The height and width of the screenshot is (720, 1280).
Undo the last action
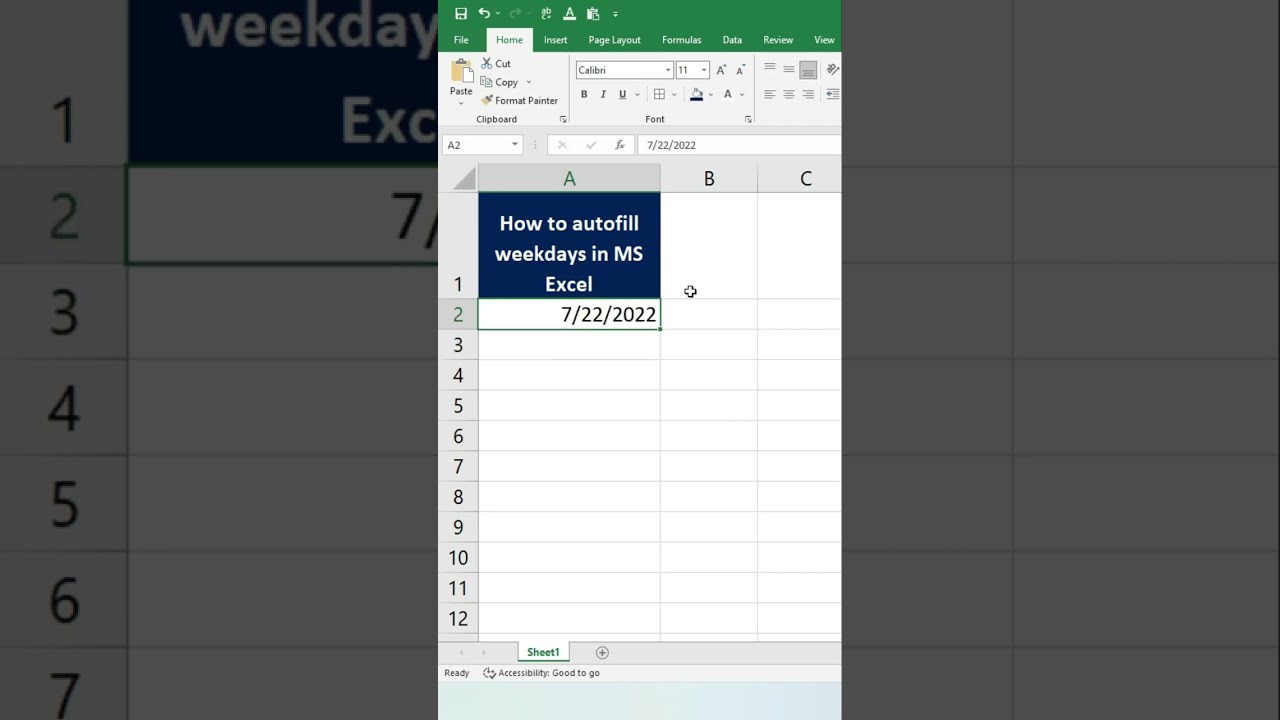click(x=484, y=14)
